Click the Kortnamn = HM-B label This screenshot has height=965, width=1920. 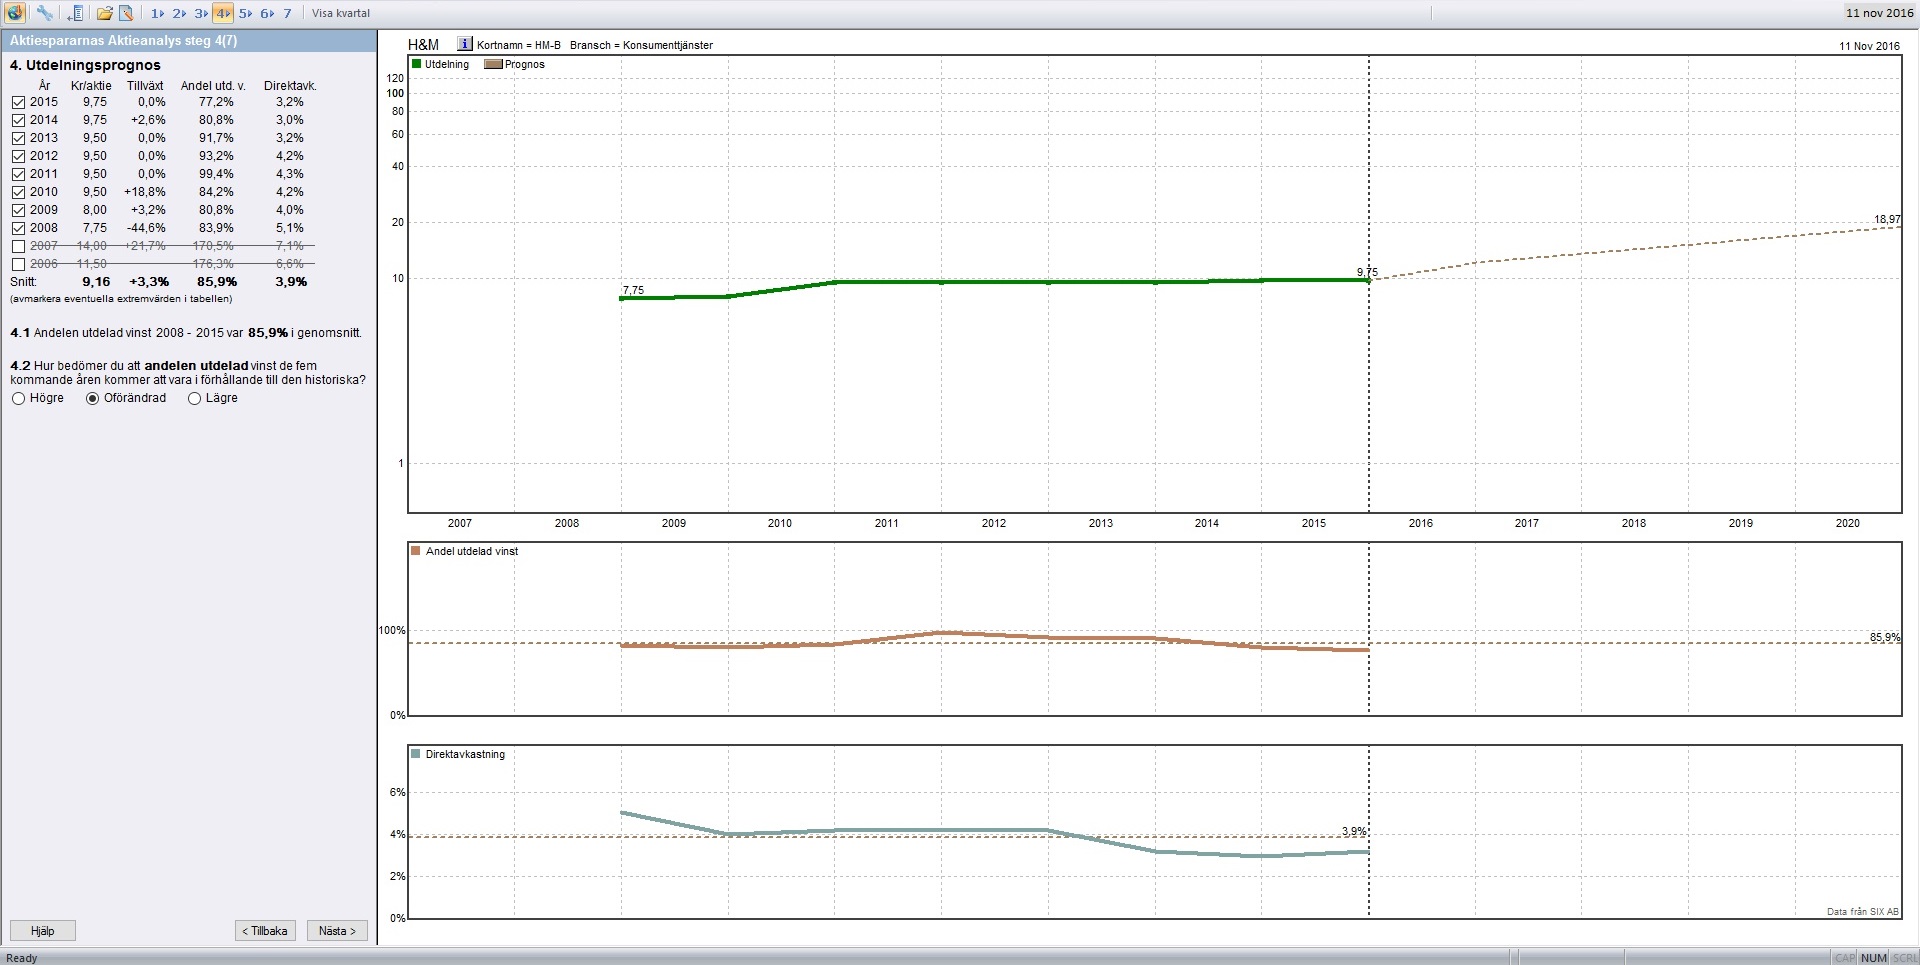(519, 45)
